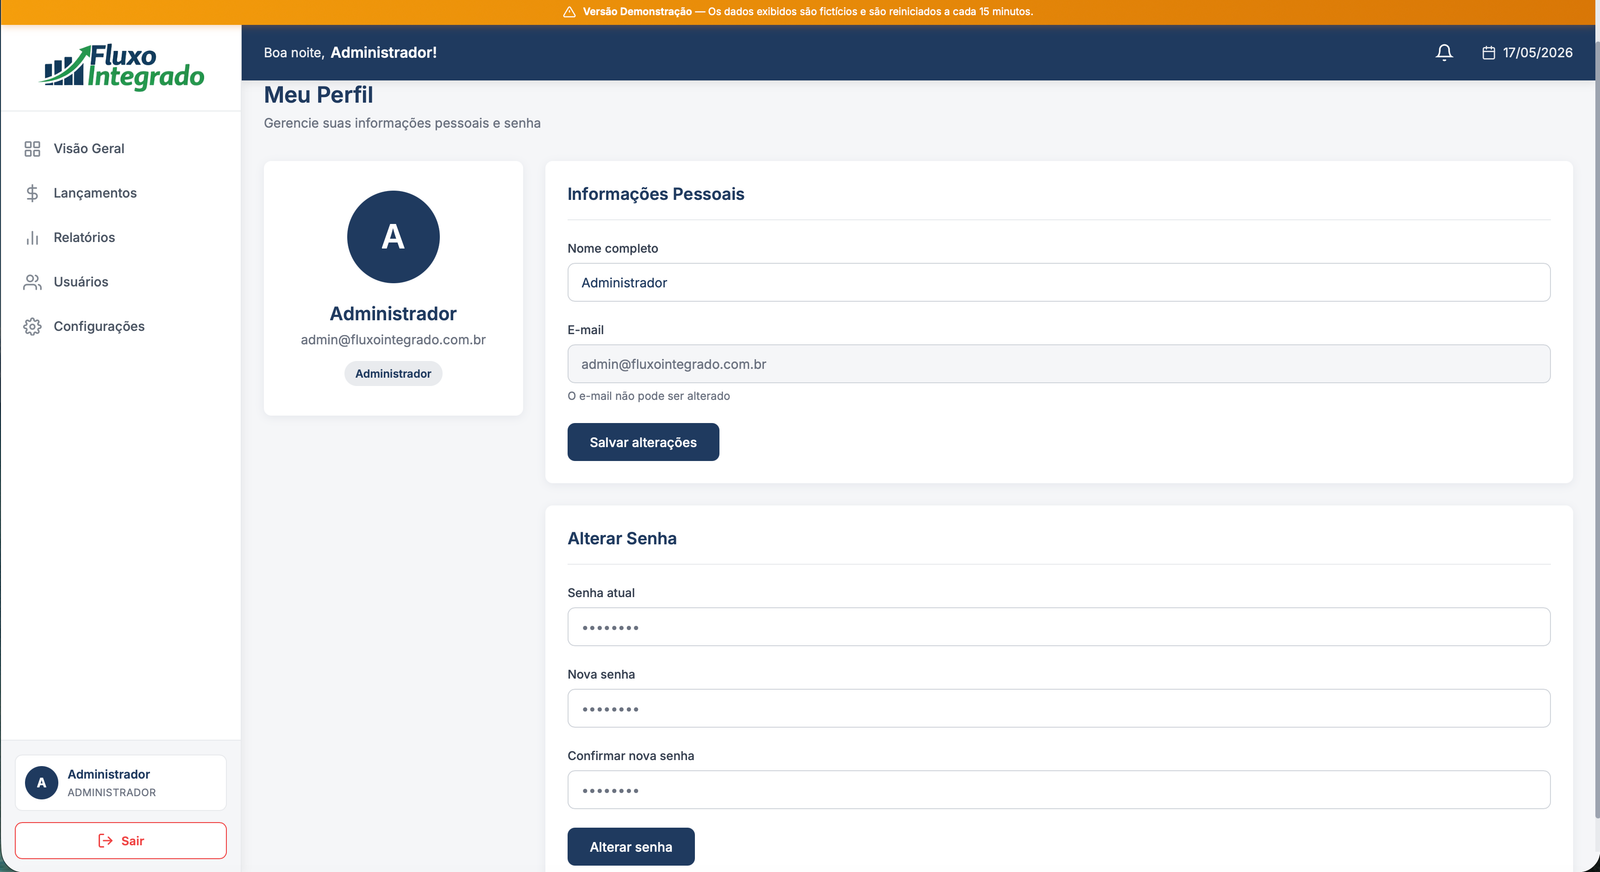Click 'O e-mail não pode ser alterado' note
The width and height of the screenshot is (1600, 872).
[x=649, y=396]
